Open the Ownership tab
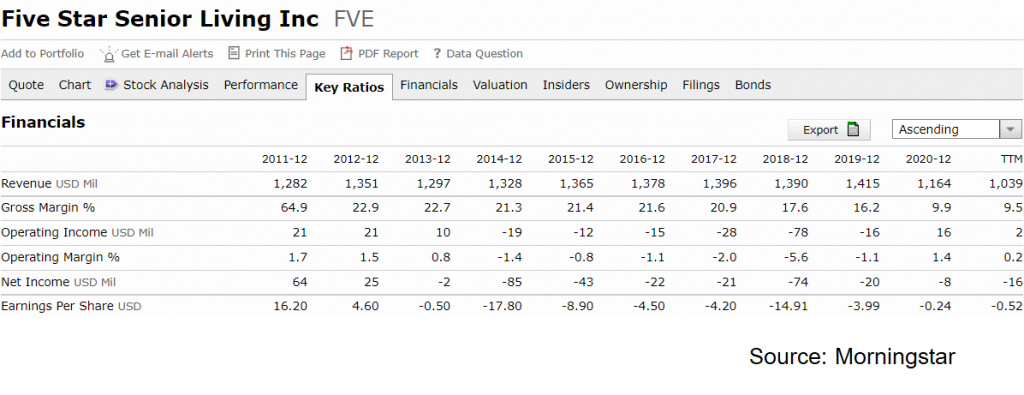Viewport: 1024px width, 395px height. click(x=636, y=85)
